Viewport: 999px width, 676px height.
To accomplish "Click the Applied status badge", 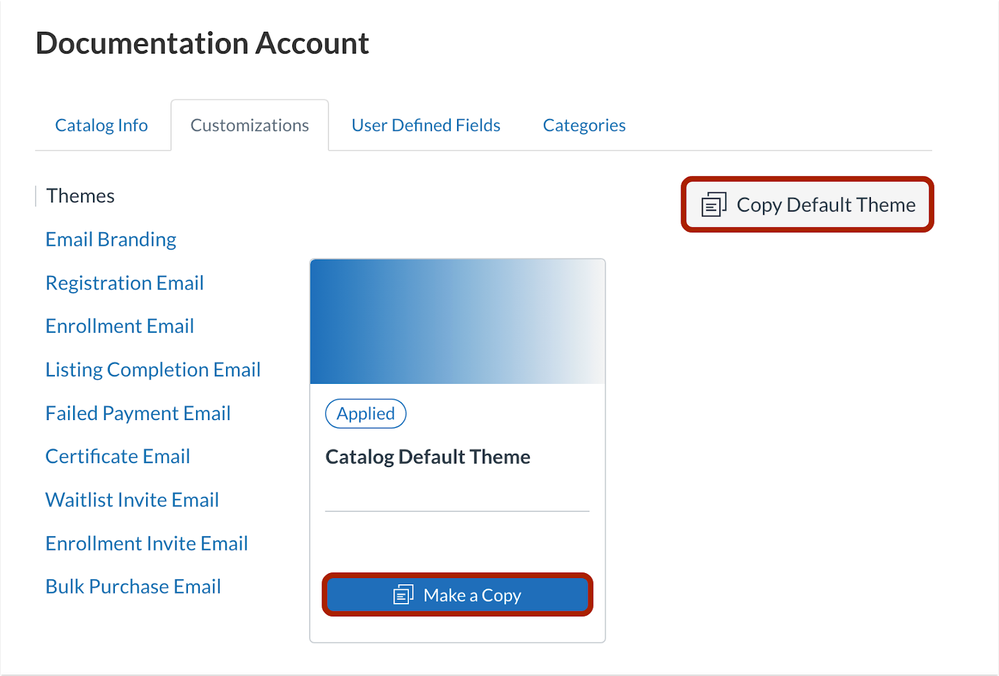I will point(366,414).
